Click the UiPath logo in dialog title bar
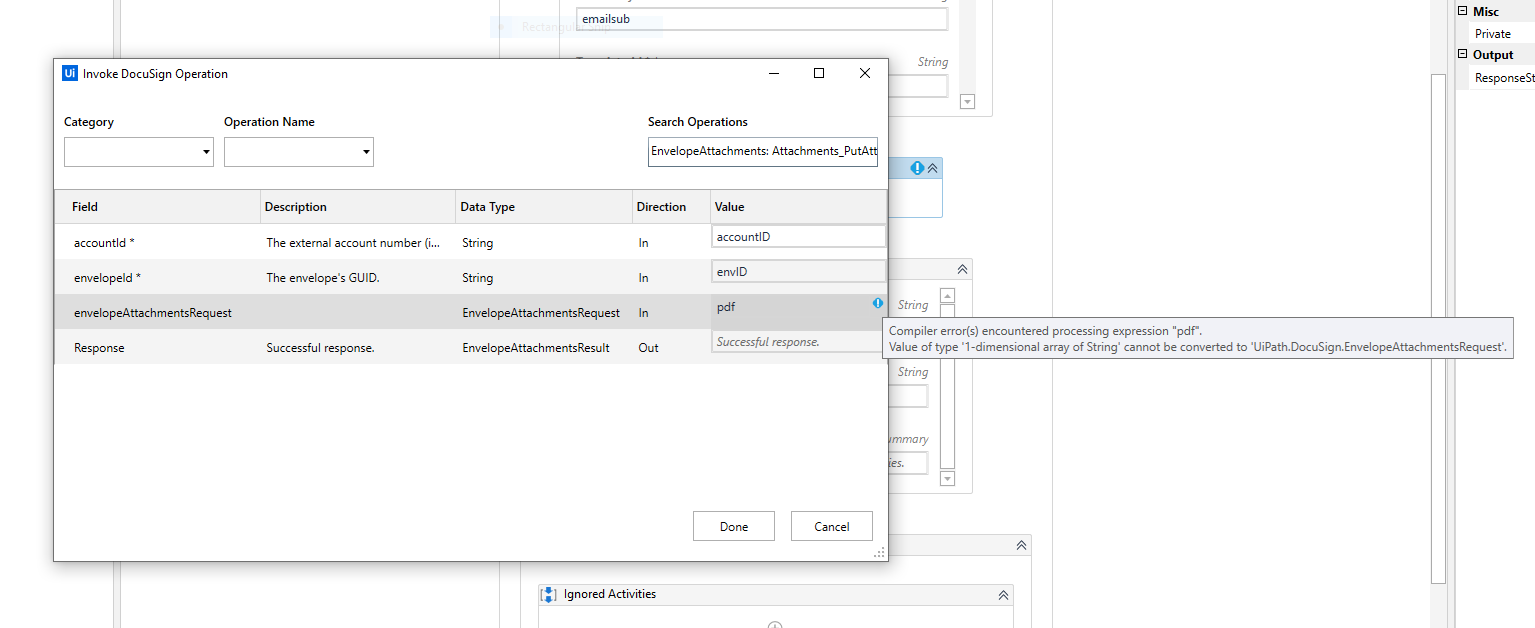 (70, 73)
